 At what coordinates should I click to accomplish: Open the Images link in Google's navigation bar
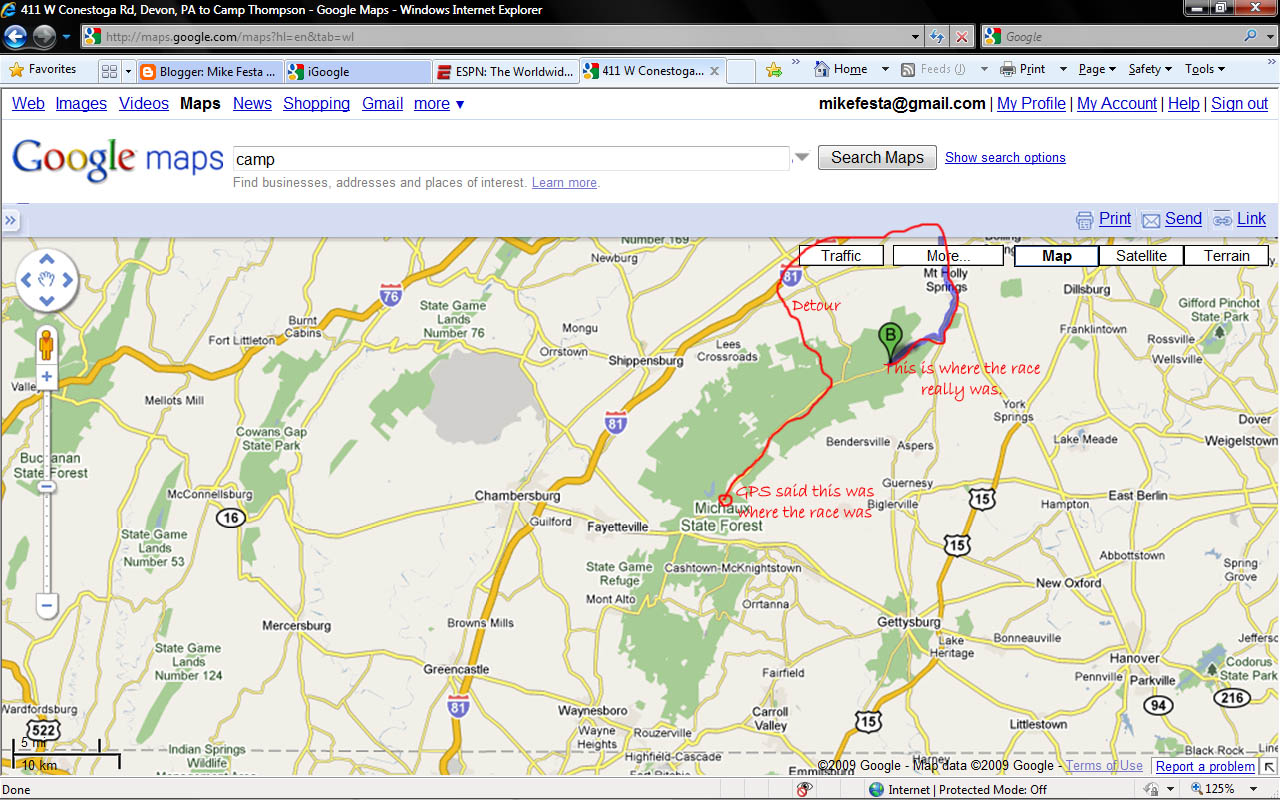click(x=81, y=104)
